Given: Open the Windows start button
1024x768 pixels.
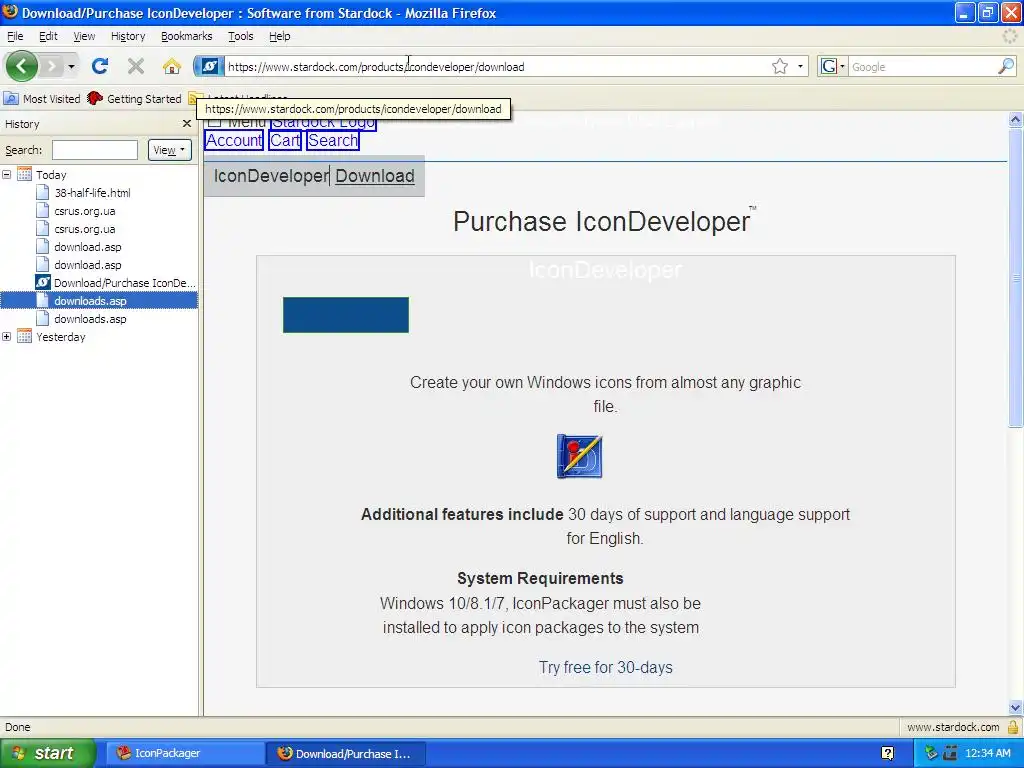Looking at the screenshot, I should pyautogui.click(x=48, y=753).
